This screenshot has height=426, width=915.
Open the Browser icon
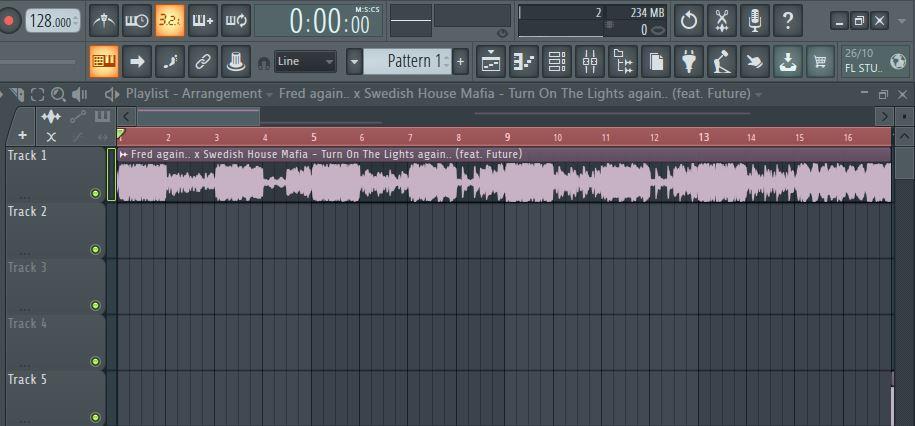pos(623,61)
